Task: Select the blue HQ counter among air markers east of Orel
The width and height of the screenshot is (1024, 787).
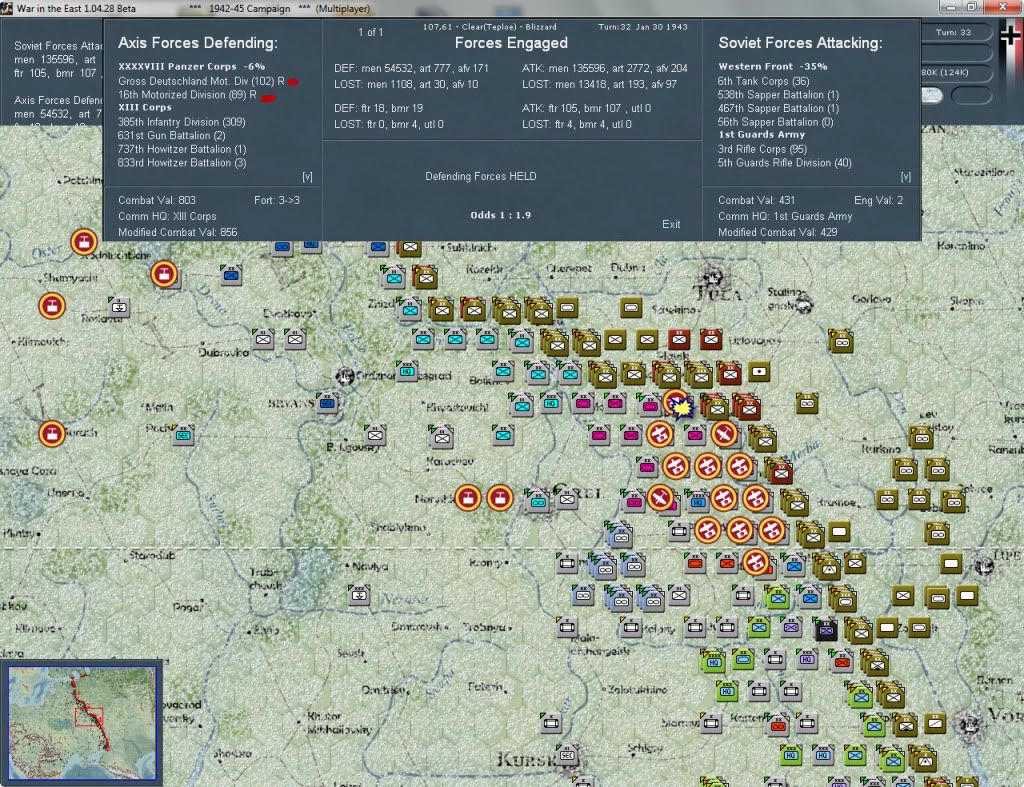Action: tap(697, 501)
